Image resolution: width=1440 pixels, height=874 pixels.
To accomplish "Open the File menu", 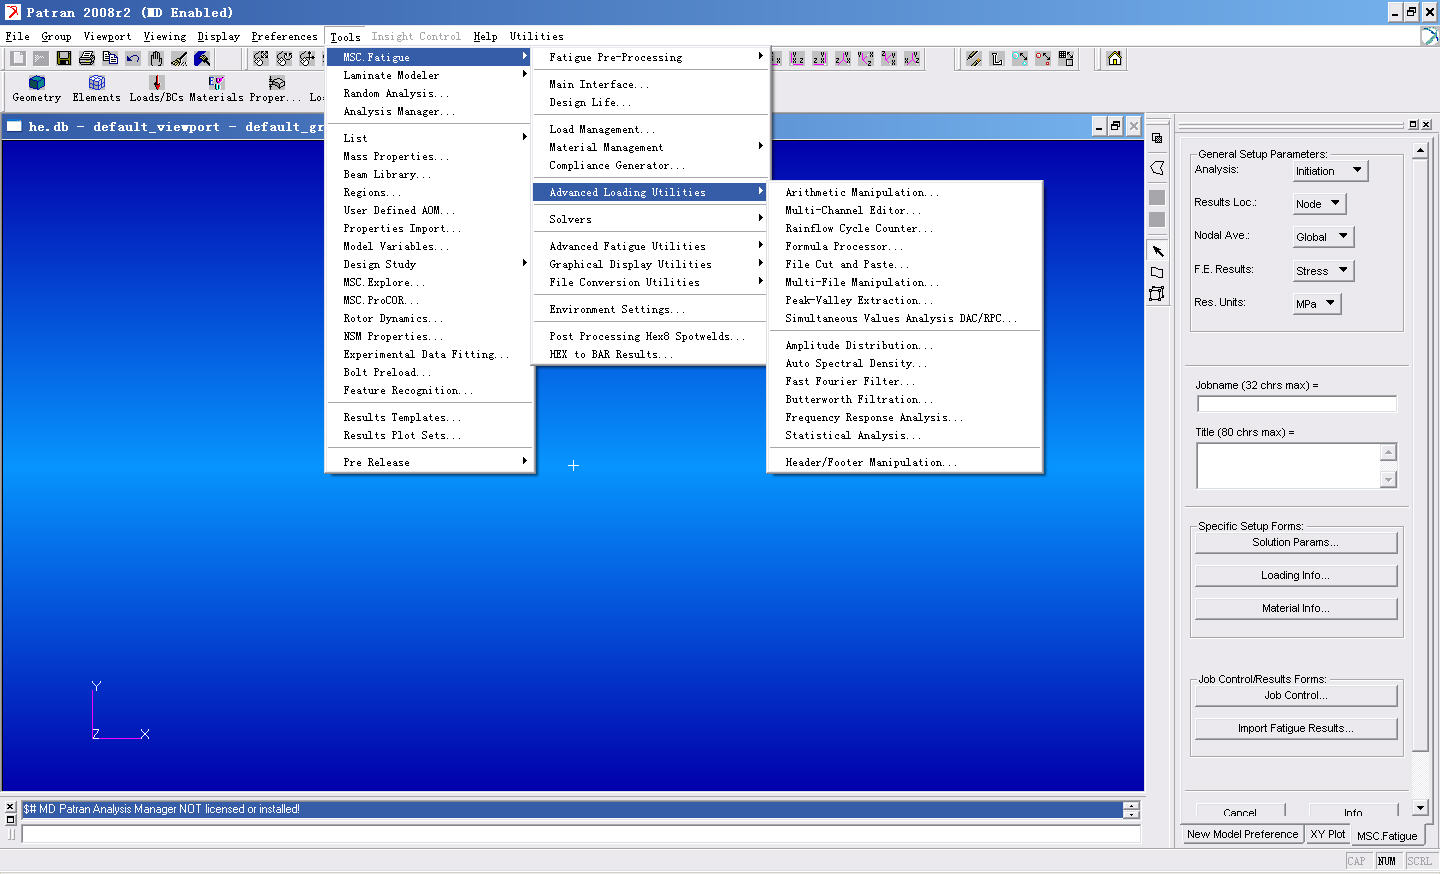I will tap(18, 36).
